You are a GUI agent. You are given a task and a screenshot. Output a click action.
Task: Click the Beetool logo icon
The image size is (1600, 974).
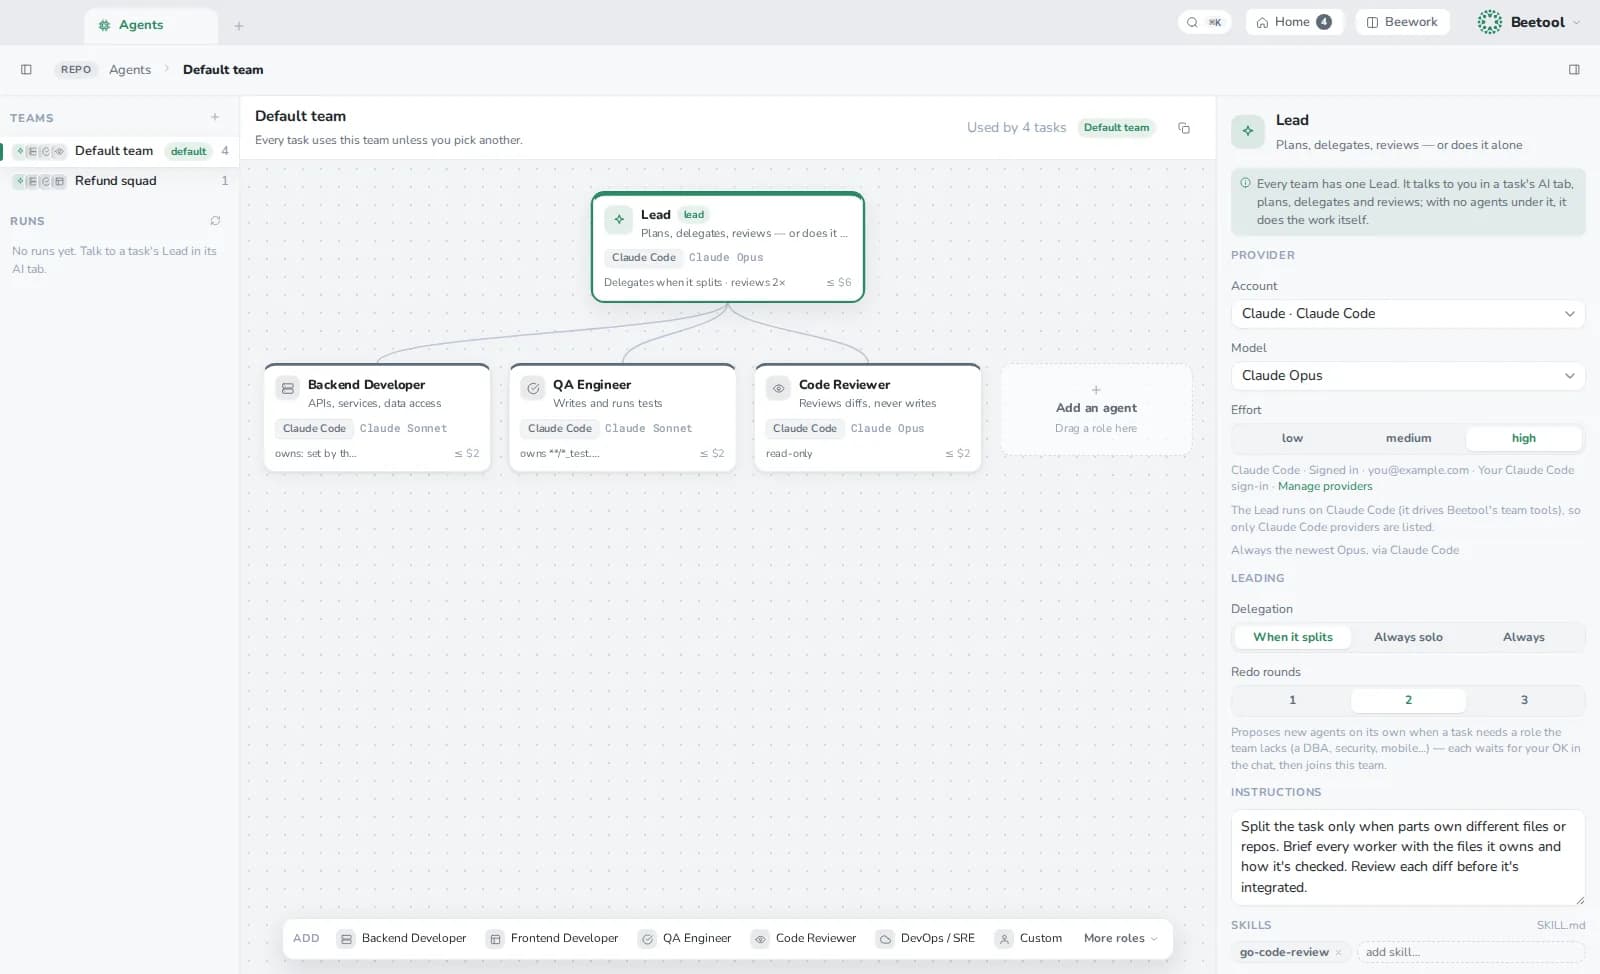[1490, 22]
